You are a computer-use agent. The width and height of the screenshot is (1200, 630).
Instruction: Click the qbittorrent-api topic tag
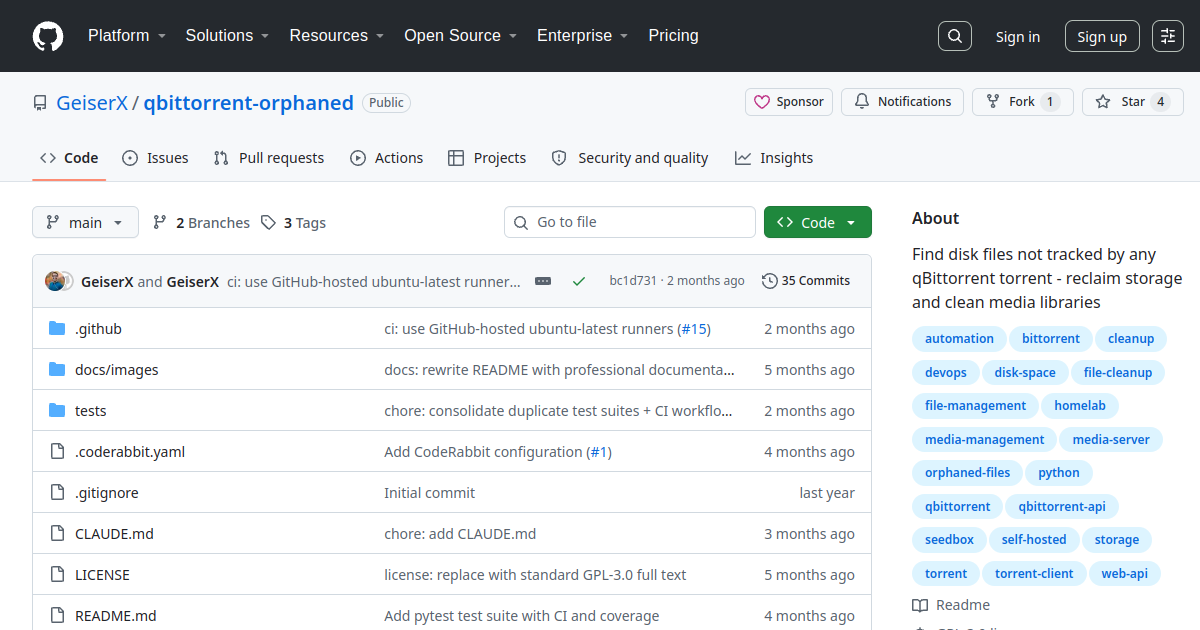(1062, 507)
